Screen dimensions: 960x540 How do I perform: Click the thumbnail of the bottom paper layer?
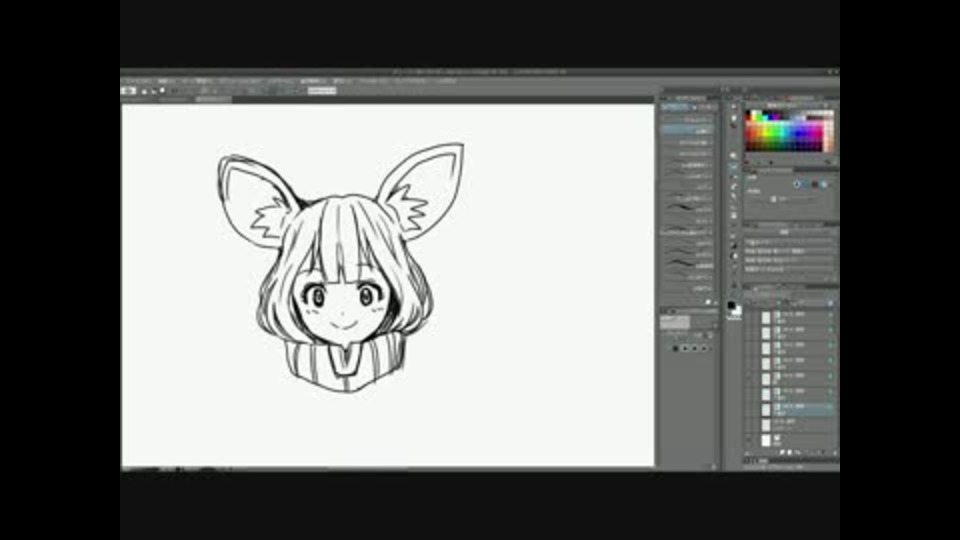[766, 440]
